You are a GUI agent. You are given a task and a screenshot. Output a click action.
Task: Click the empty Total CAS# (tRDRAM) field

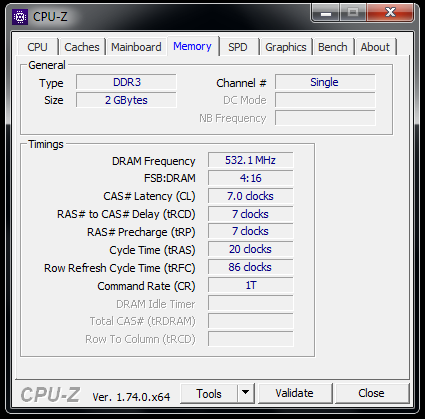point(251,322)
